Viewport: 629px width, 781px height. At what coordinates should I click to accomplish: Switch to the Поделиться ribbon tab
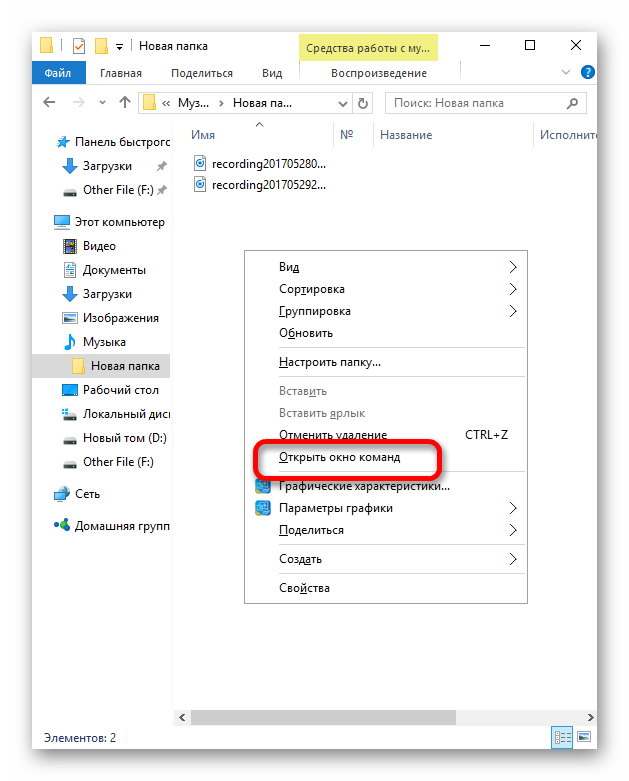coord(202,73)
